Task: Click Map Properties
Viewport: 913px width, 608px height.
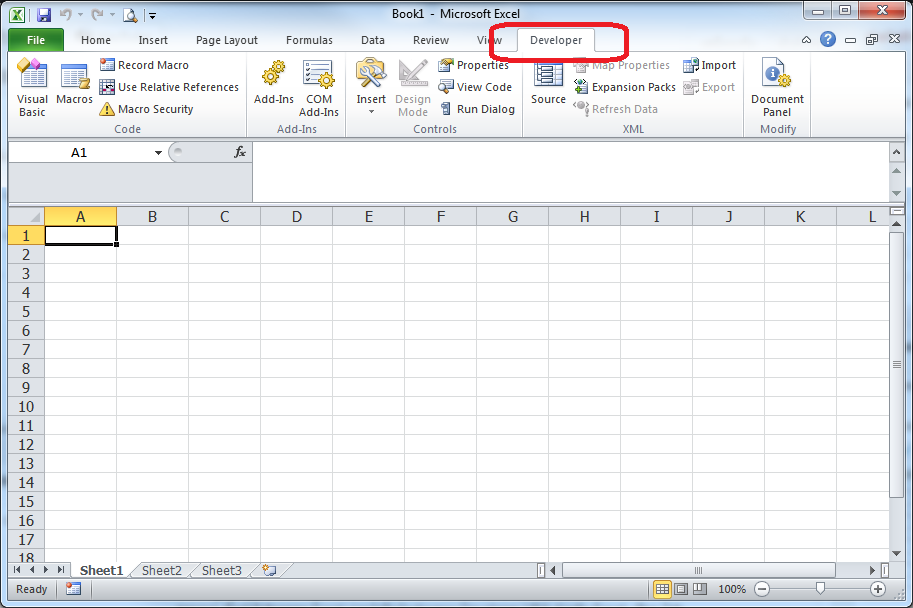Action: pos(621,65)
